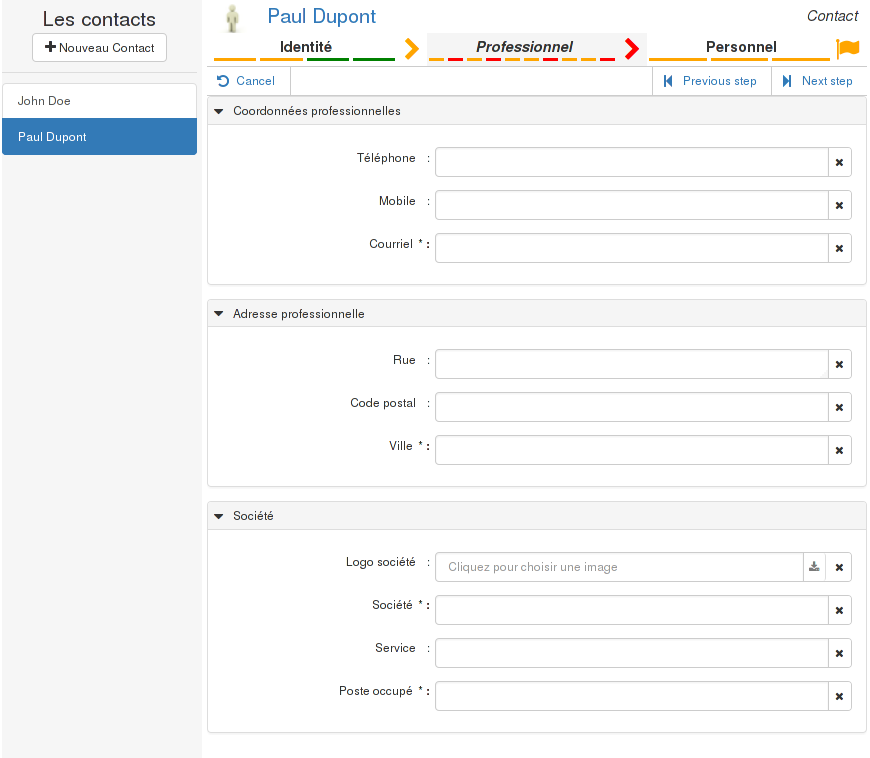870x758 pixels.
Task: Collapse the Coordonnées professionnelles section
Action: point(220,111)
